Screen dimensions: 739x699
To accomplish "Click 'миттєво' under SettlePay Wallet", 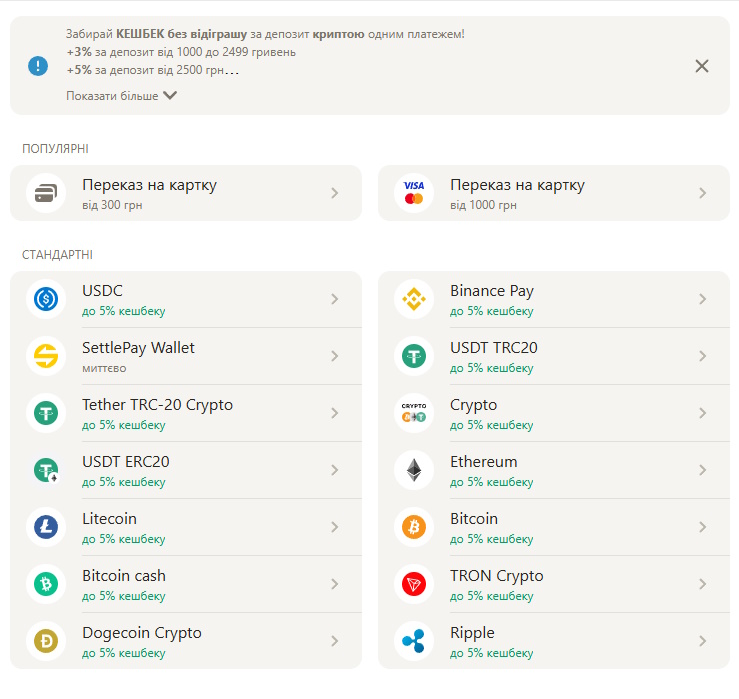I will point(104,368).
